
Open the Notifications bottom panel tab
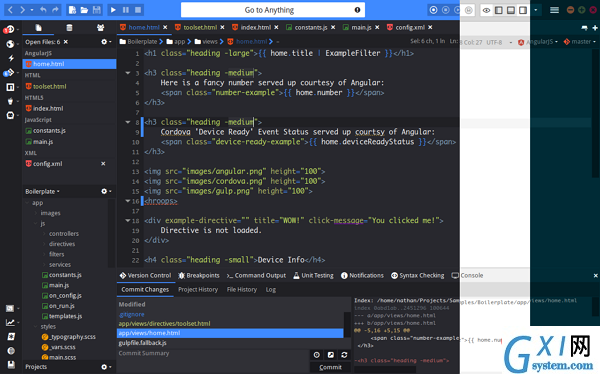pos(362,275)
